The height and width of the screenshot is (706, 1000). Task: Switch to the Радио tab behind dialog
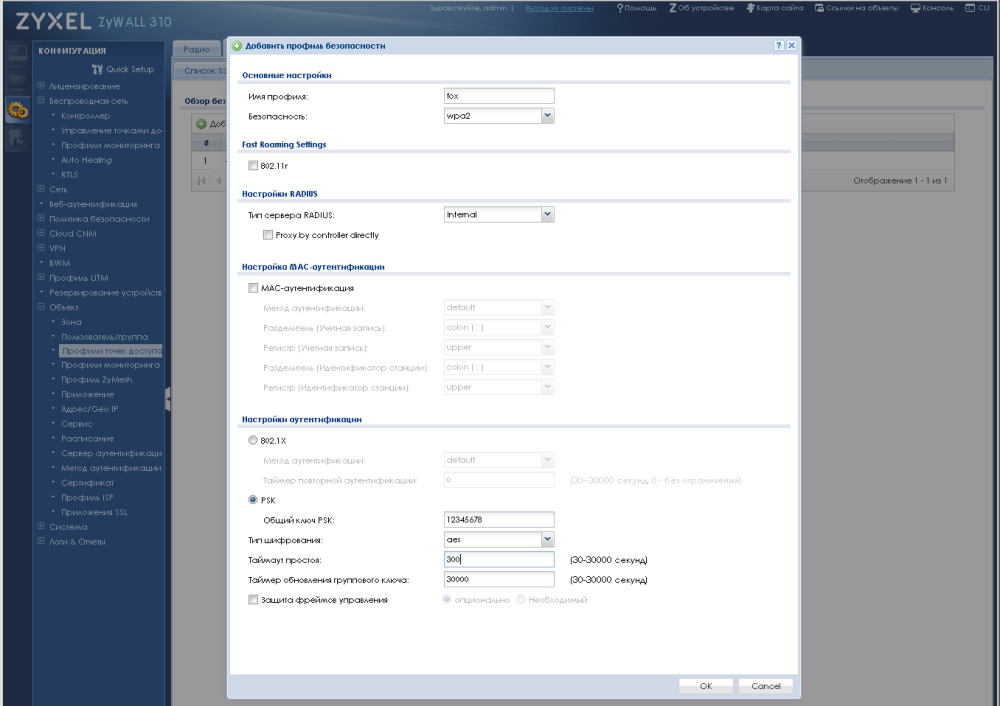tap(196, 48)
